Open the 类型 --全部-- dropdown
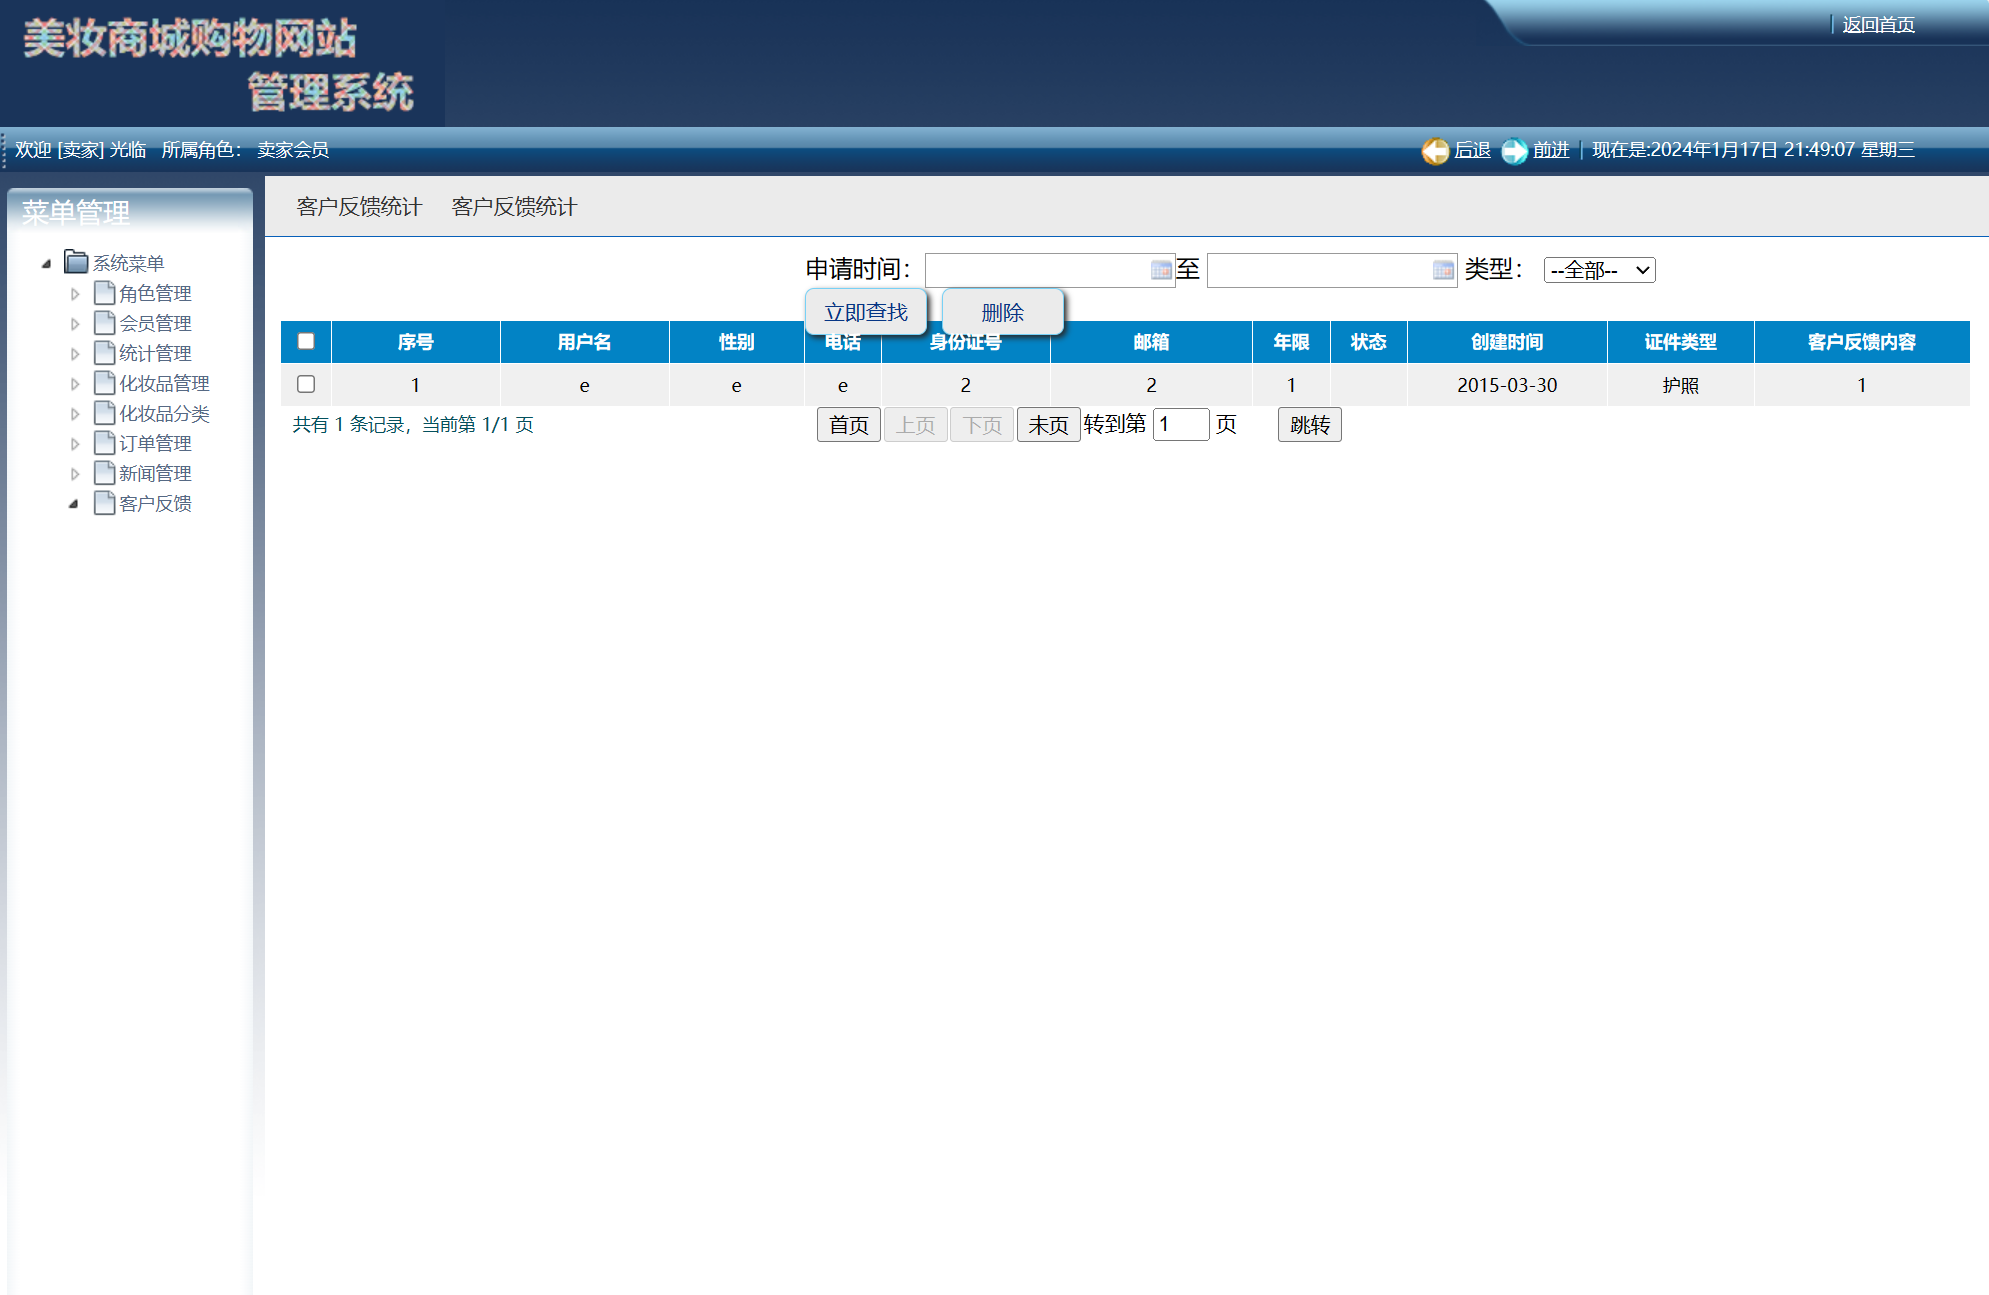 click(1599, 269)
